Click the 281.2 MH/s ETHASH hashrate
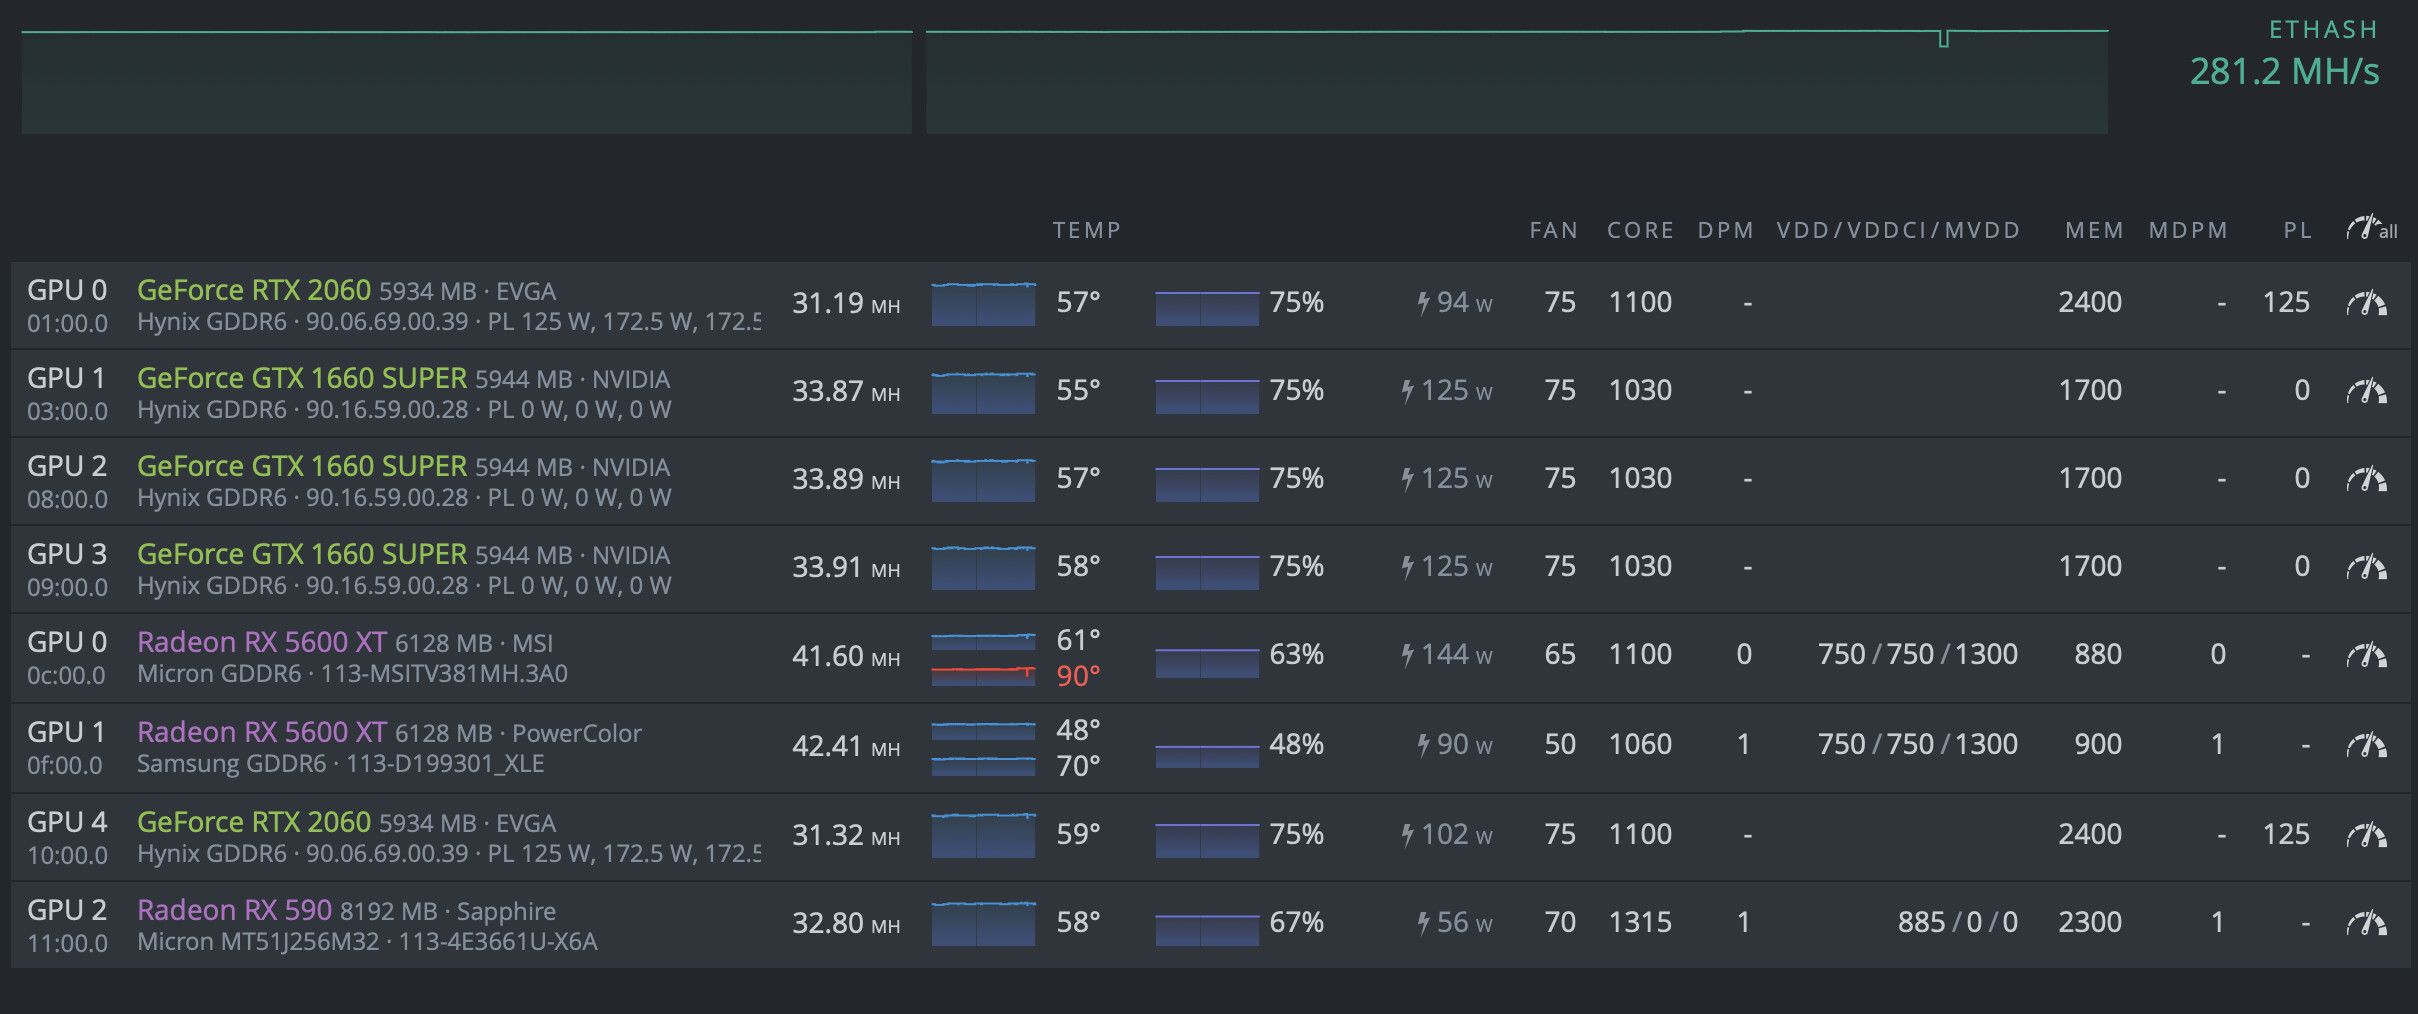Viewport: 2418px width, 1014px height. pyautogui.click(x=2284, y=72)
